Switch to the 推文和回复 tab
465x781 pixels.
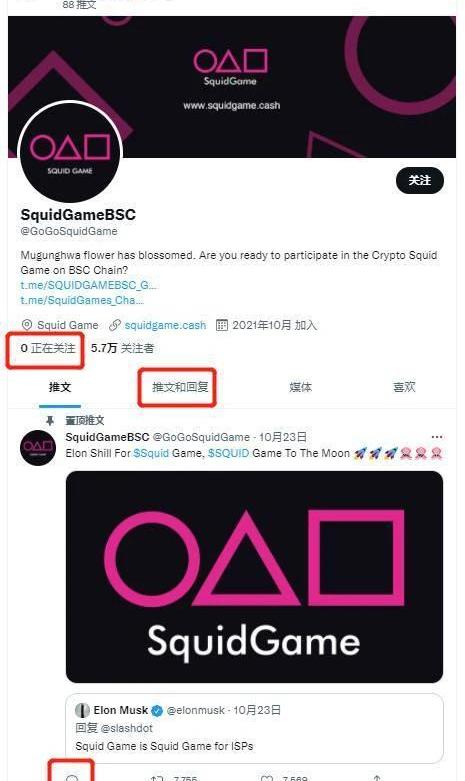pos(180,387)
